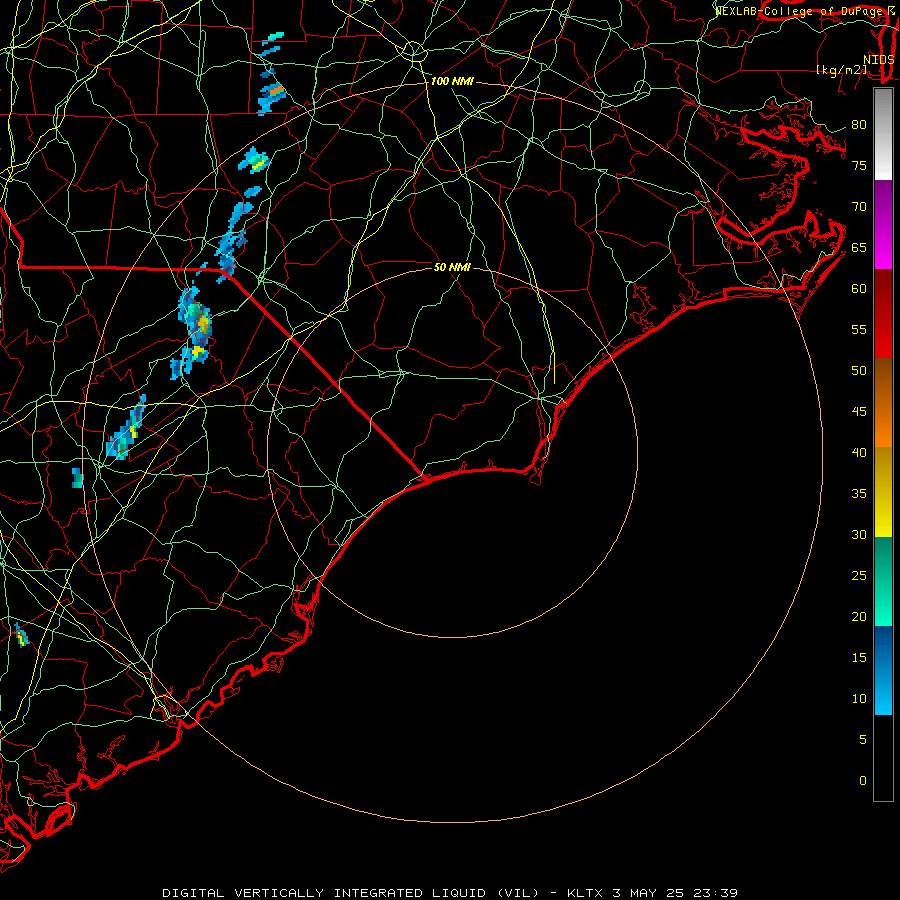
Task: Click the 60 value on the color scale
Action: [x=859, y=289]
